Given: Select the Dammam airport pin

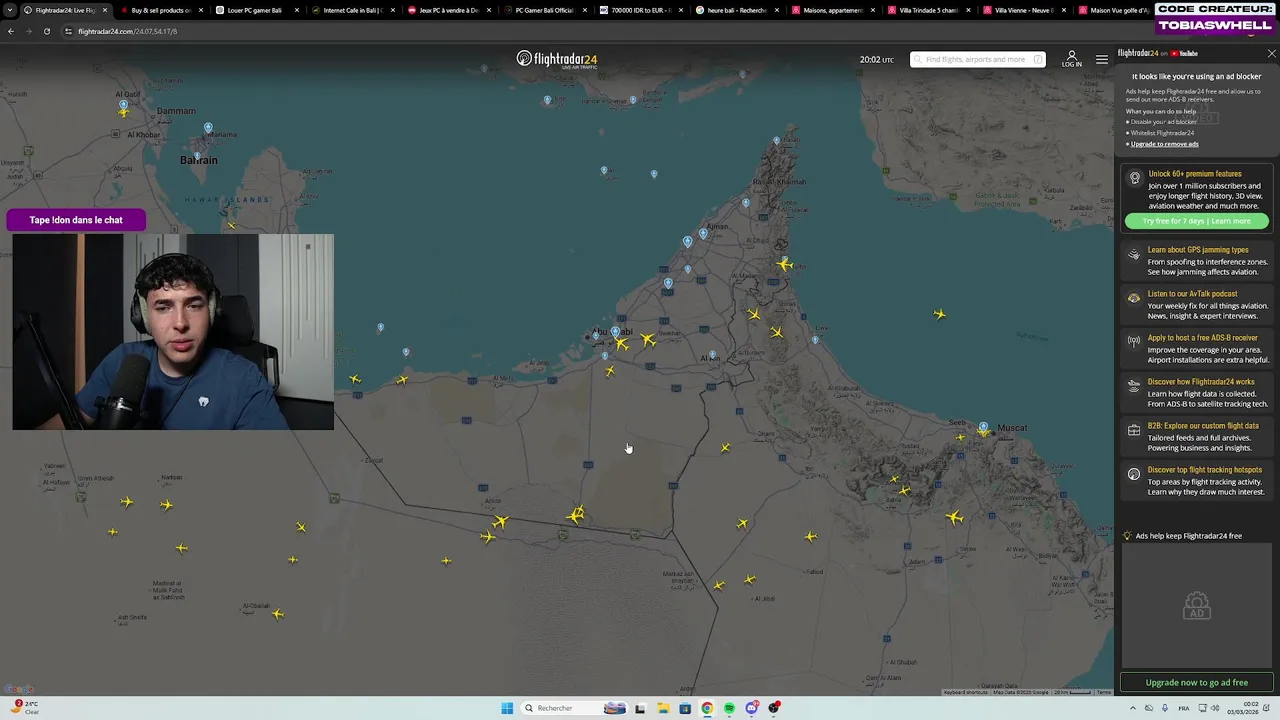Looking at the screenshot, I should [124, 104].
